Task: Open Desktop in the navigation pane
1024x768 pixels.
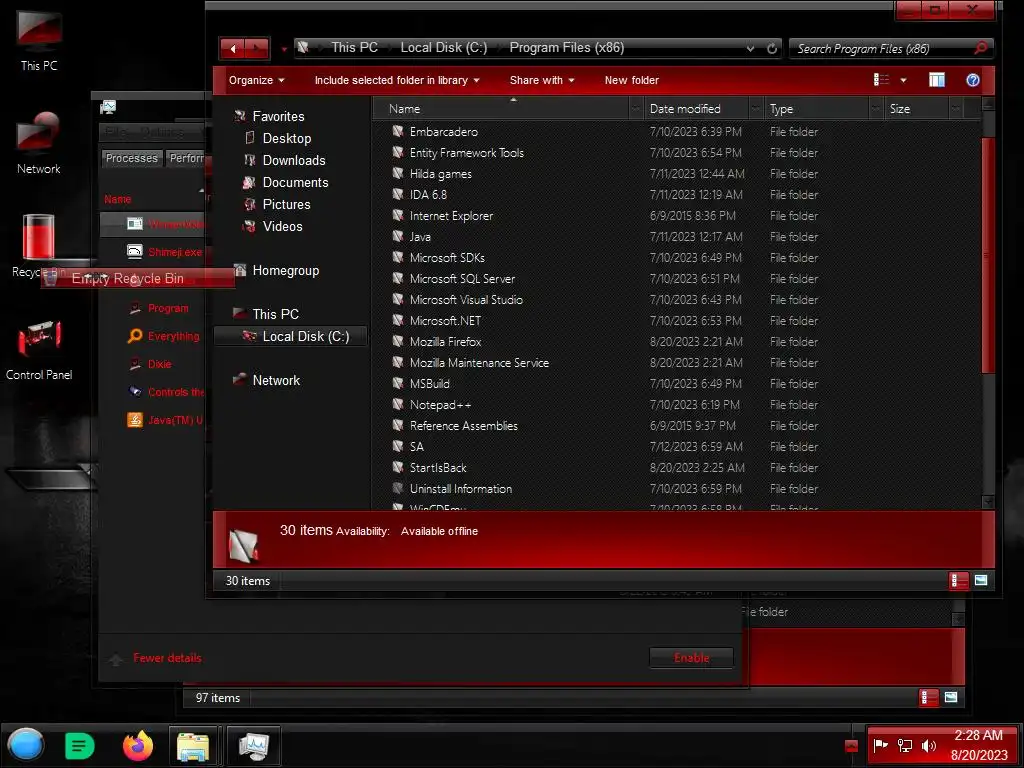Action: pos(287,138)
